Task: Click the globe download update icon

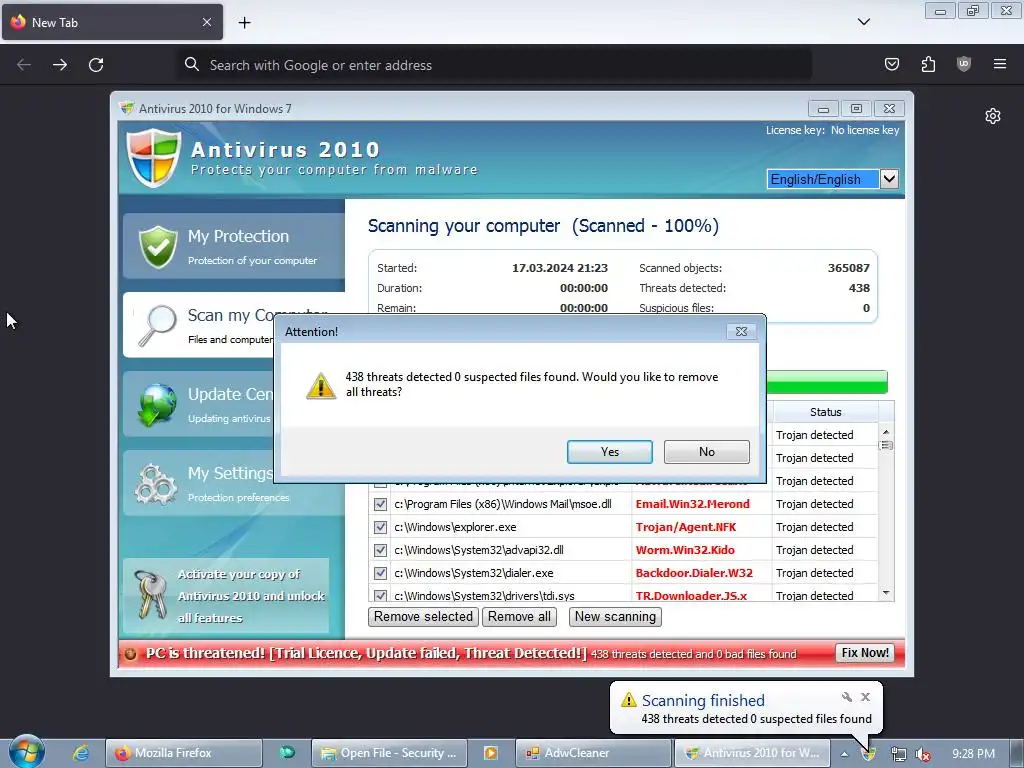Action: coord(157,404)
